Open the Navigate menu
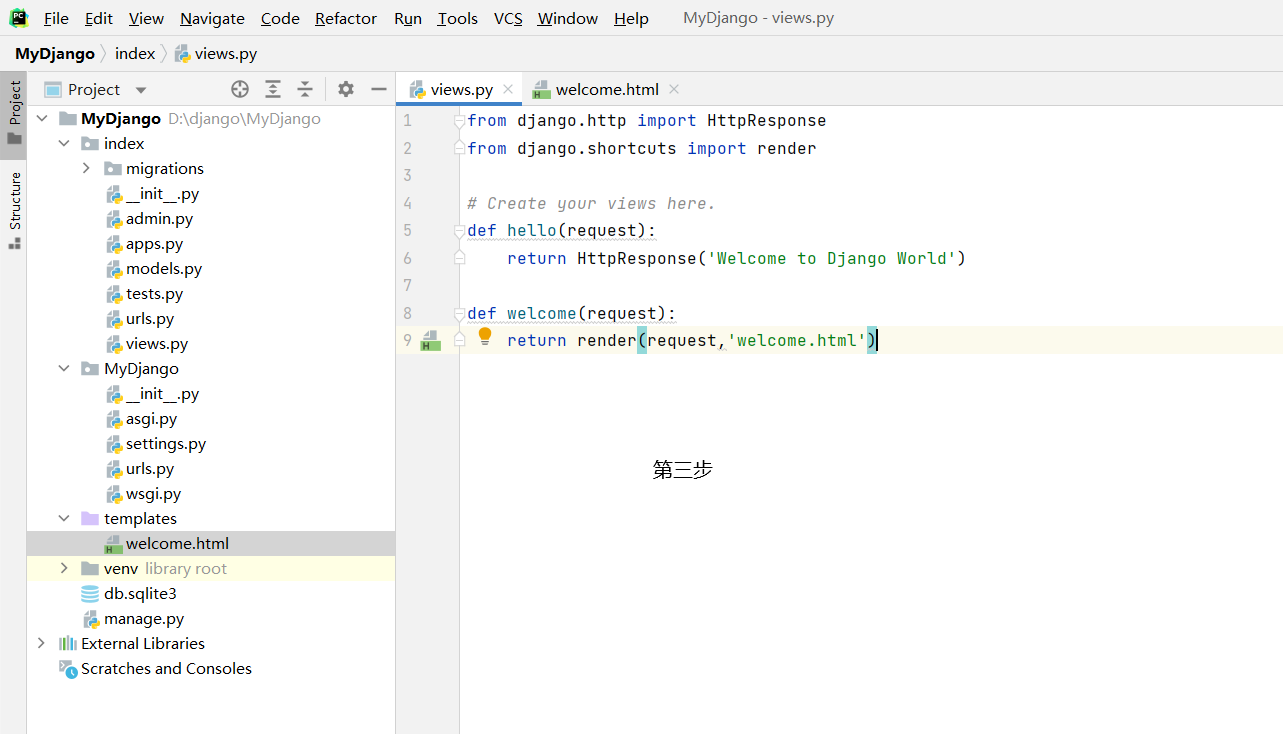 [212, 18]
